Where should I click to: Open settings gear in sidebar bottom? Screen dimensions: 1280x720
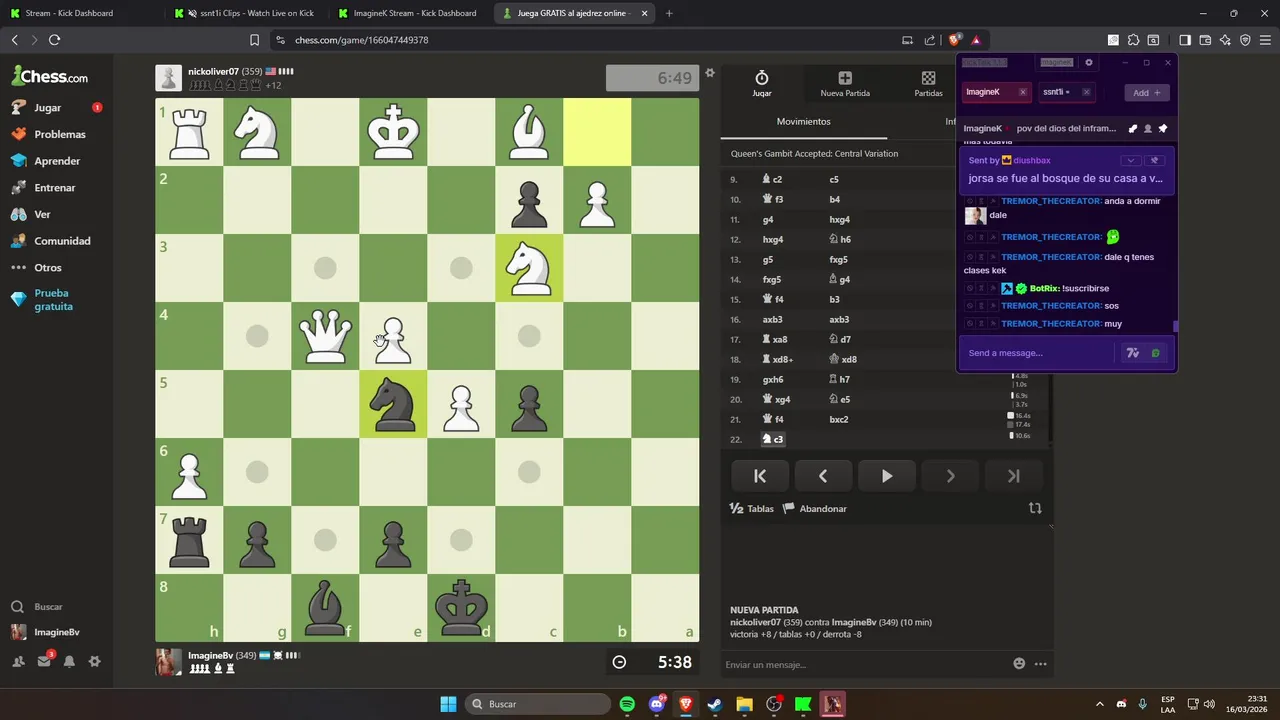point(95,661)
